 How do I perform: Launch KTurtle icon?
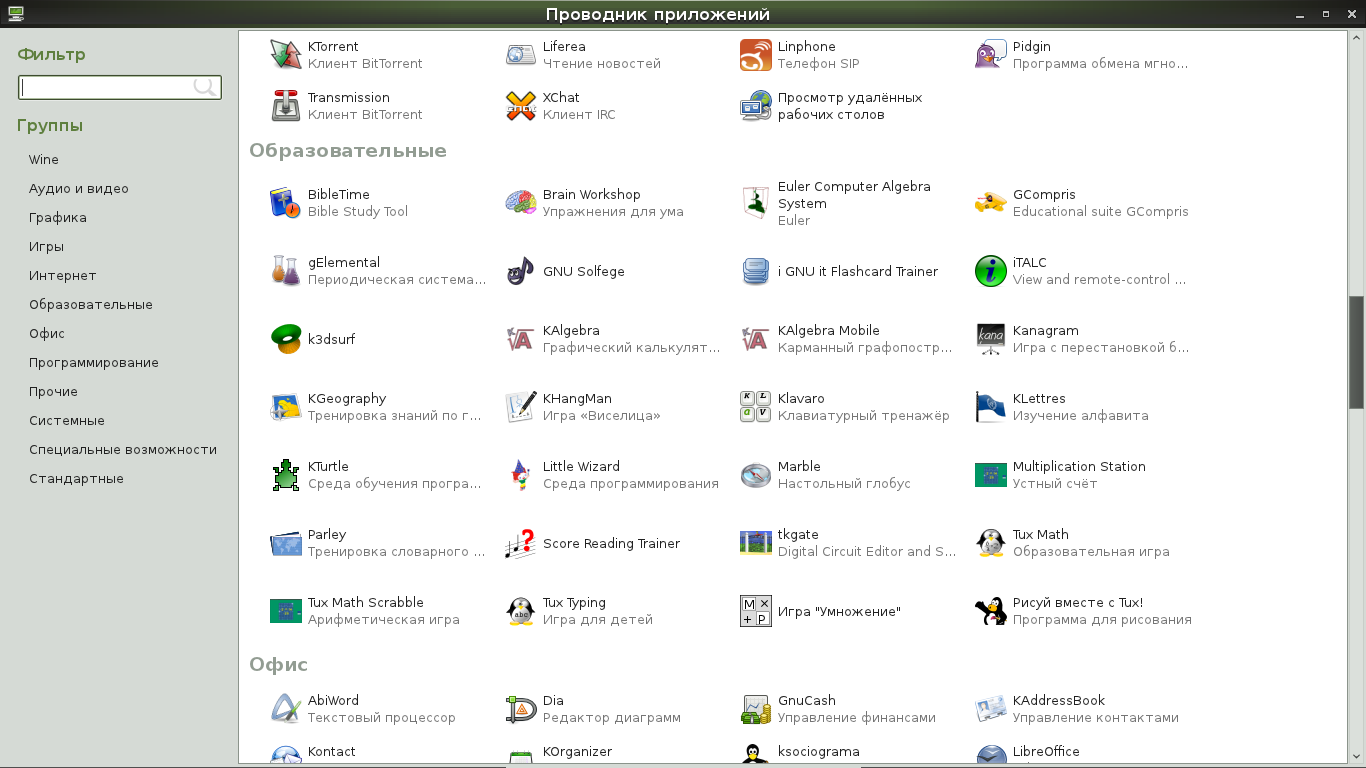(286, 475)
